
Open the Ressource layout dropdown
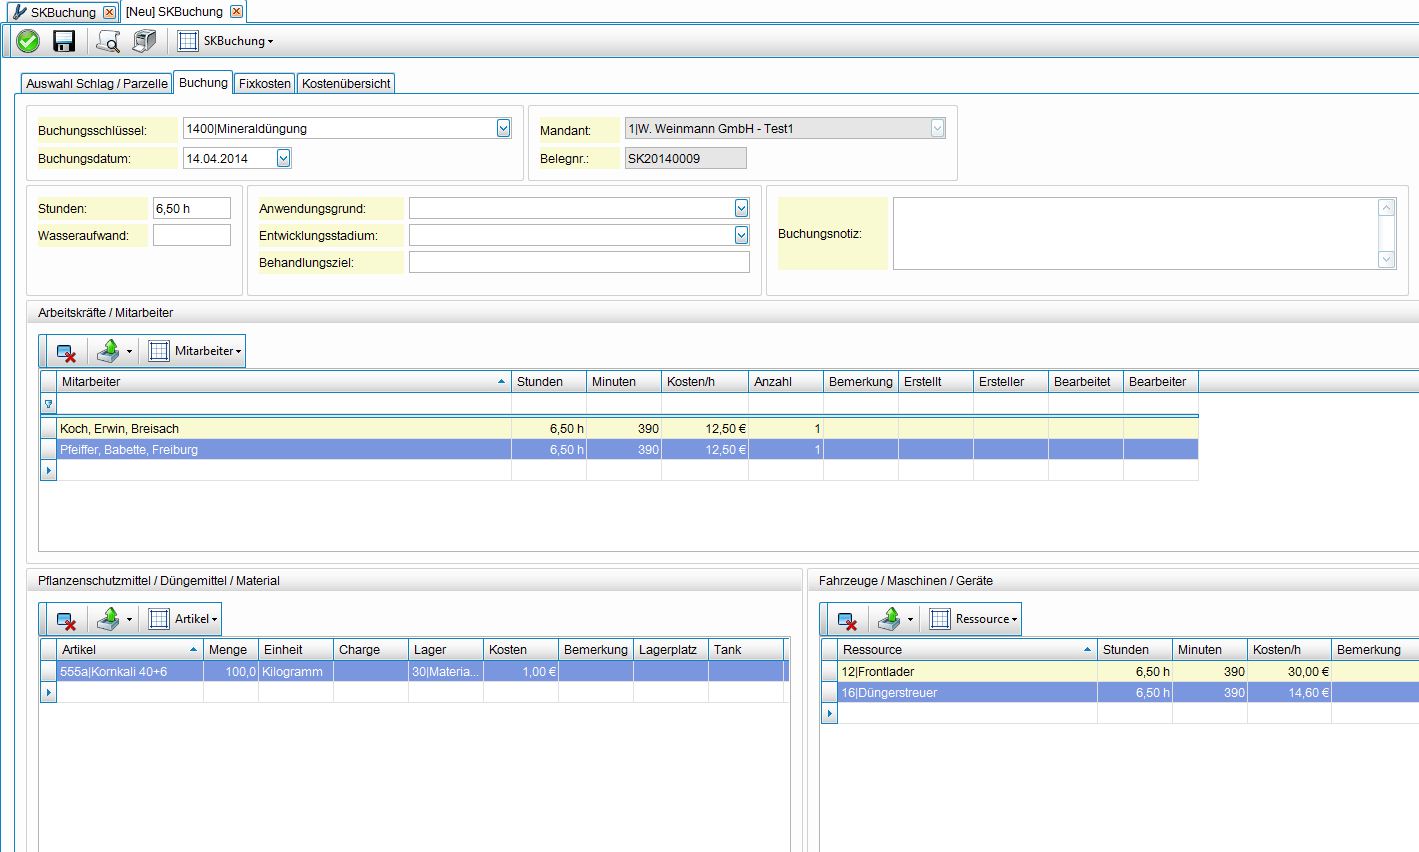pyautogui.click(x=1014, y=620)
